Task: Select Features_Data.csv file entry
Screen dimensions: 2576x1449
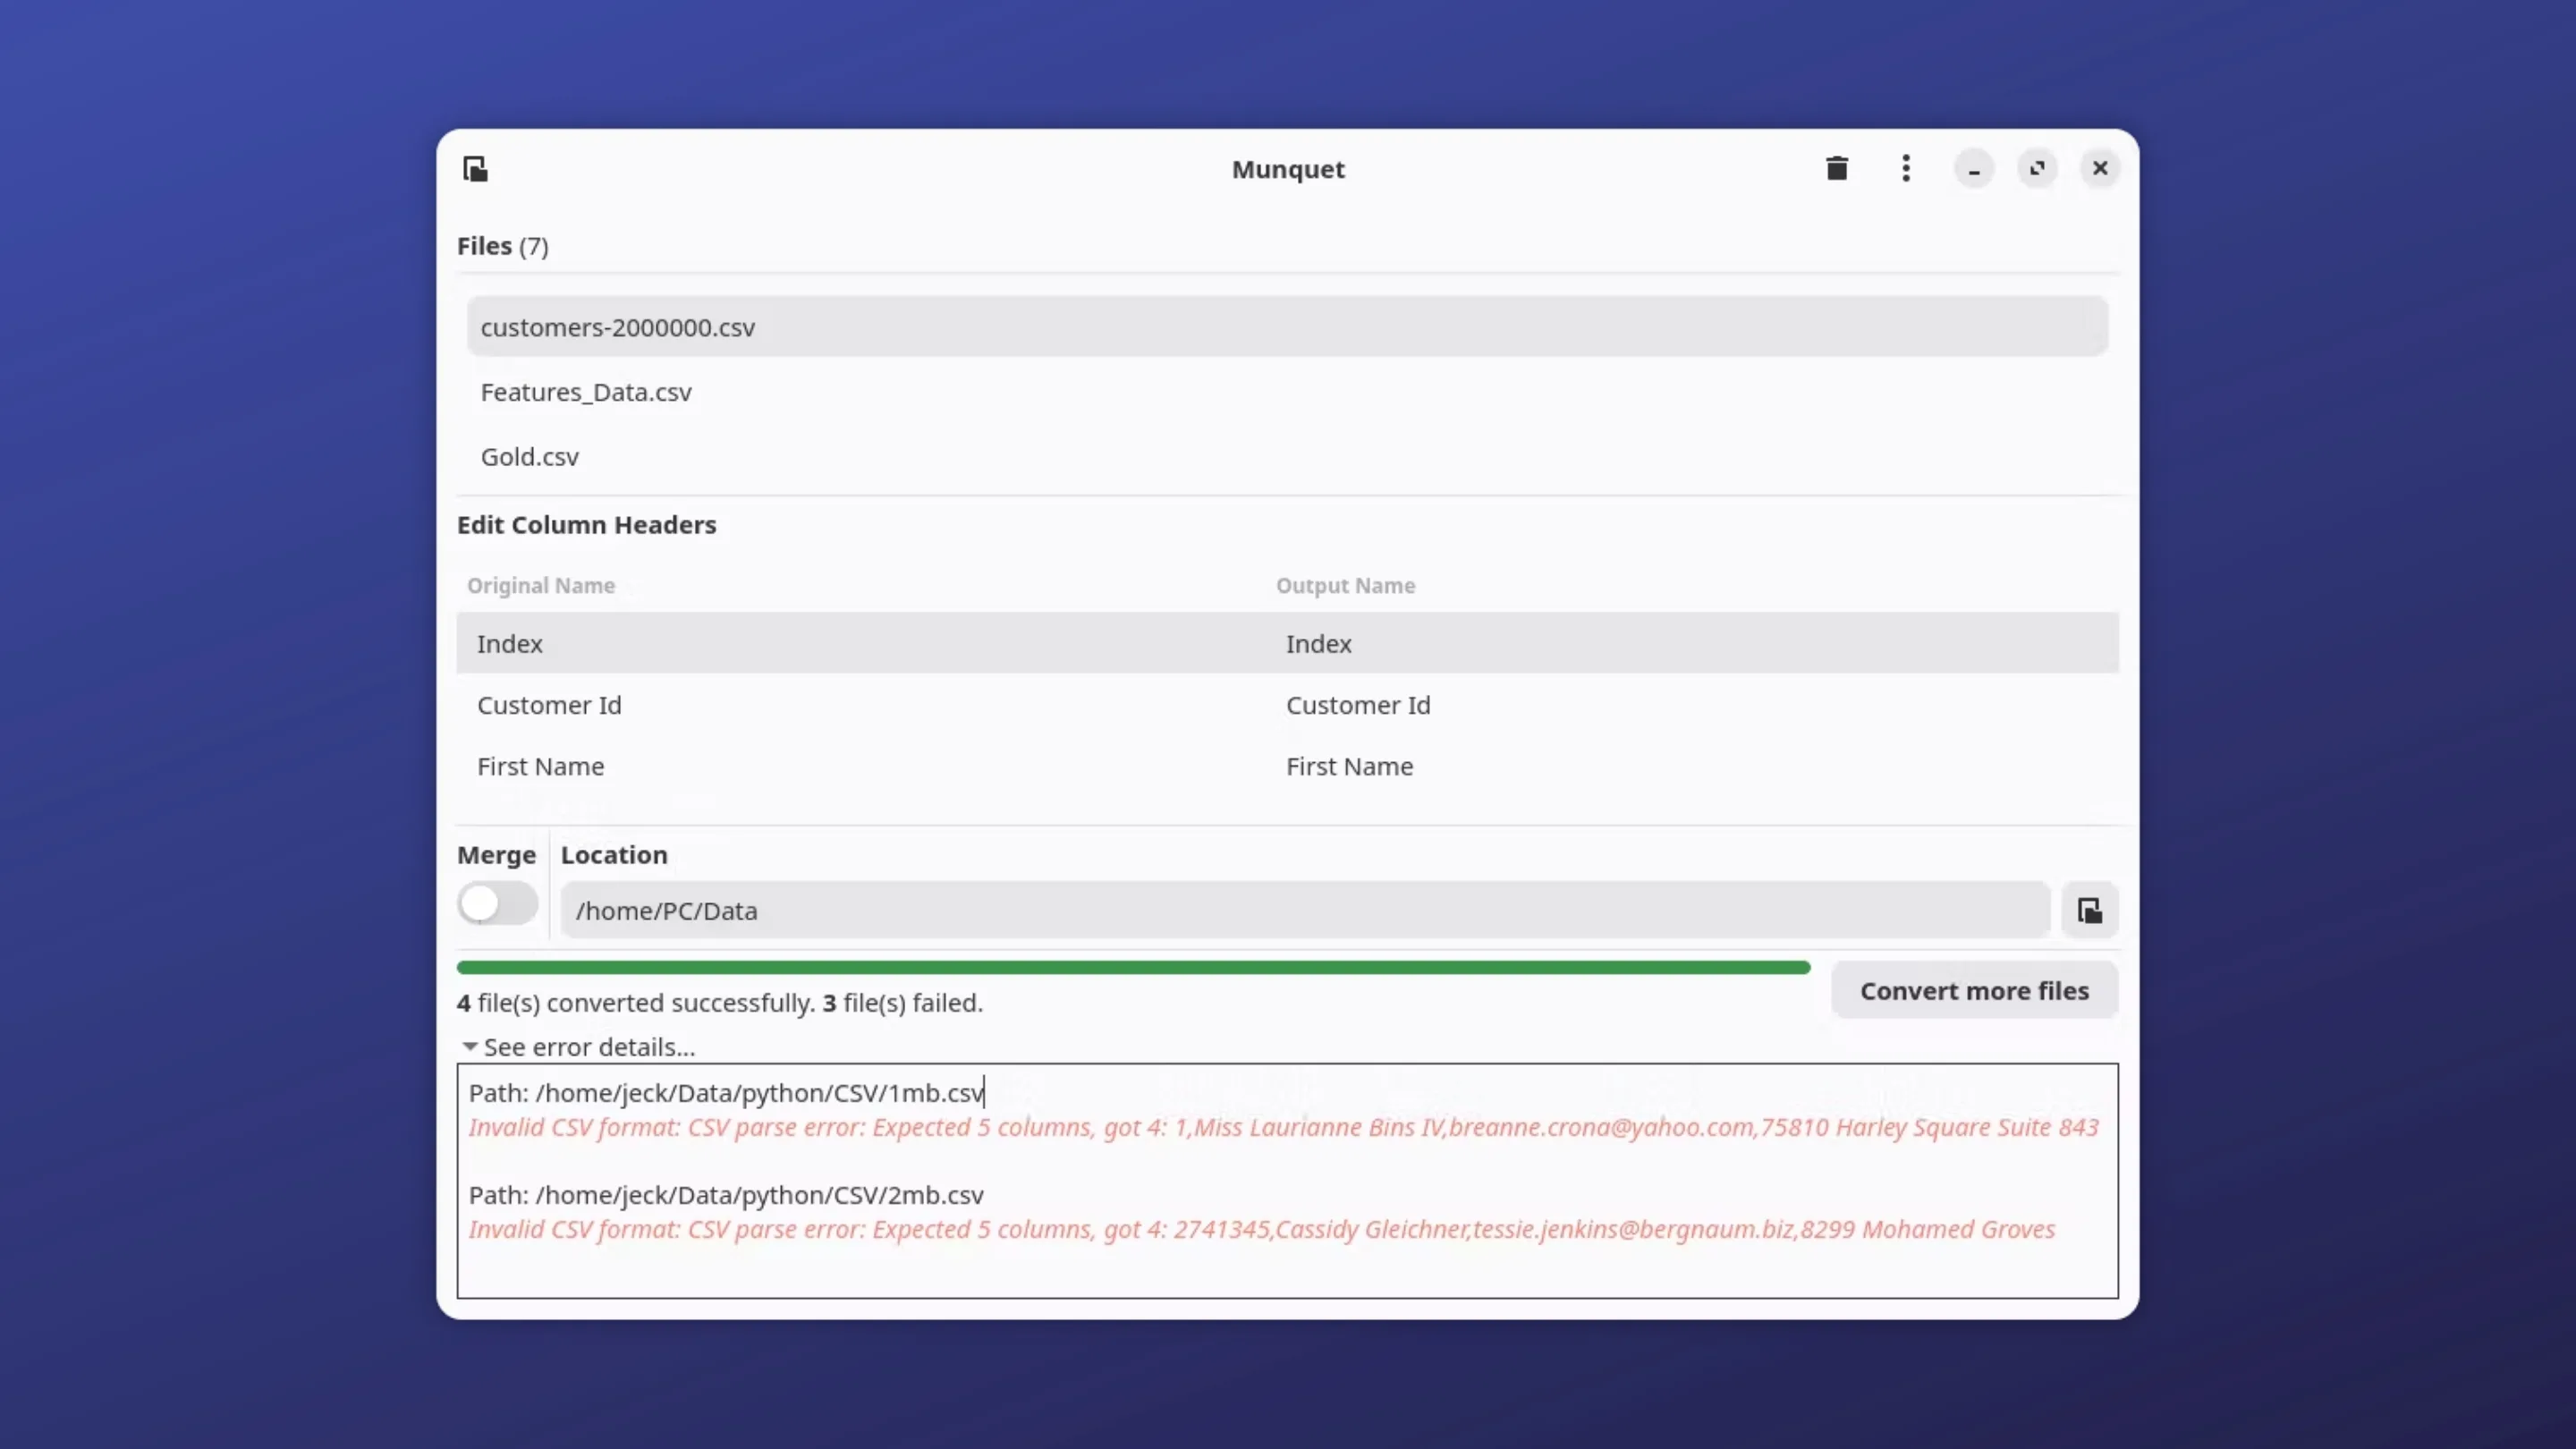Action: [x=586, y=392]
